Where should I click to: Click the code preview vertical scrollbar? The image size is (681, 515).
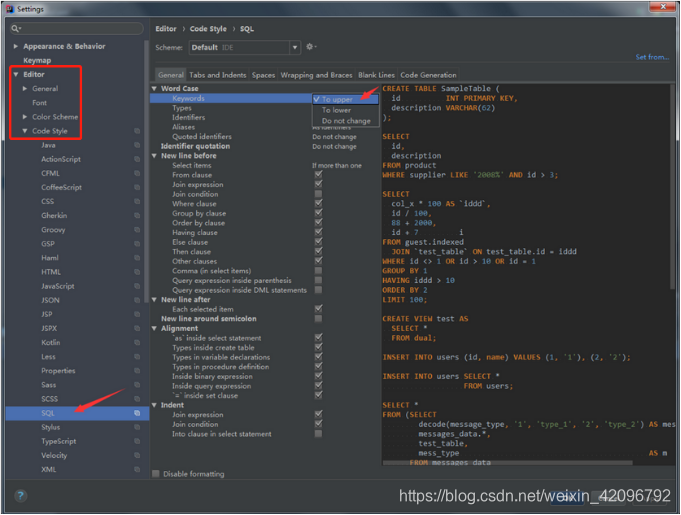tap(673, 187)
